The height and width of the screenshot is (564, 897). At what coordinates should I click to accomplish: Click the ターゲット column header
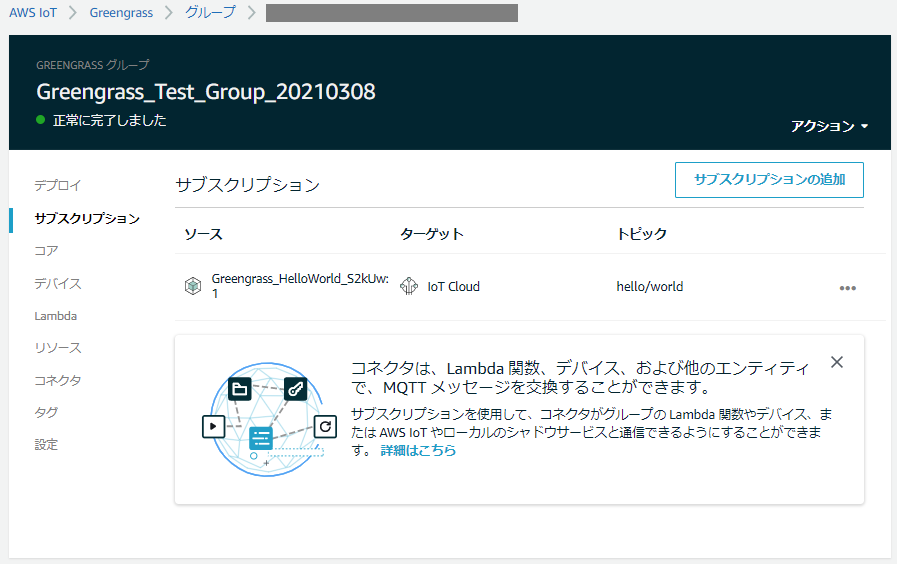[x=431, y=234]
